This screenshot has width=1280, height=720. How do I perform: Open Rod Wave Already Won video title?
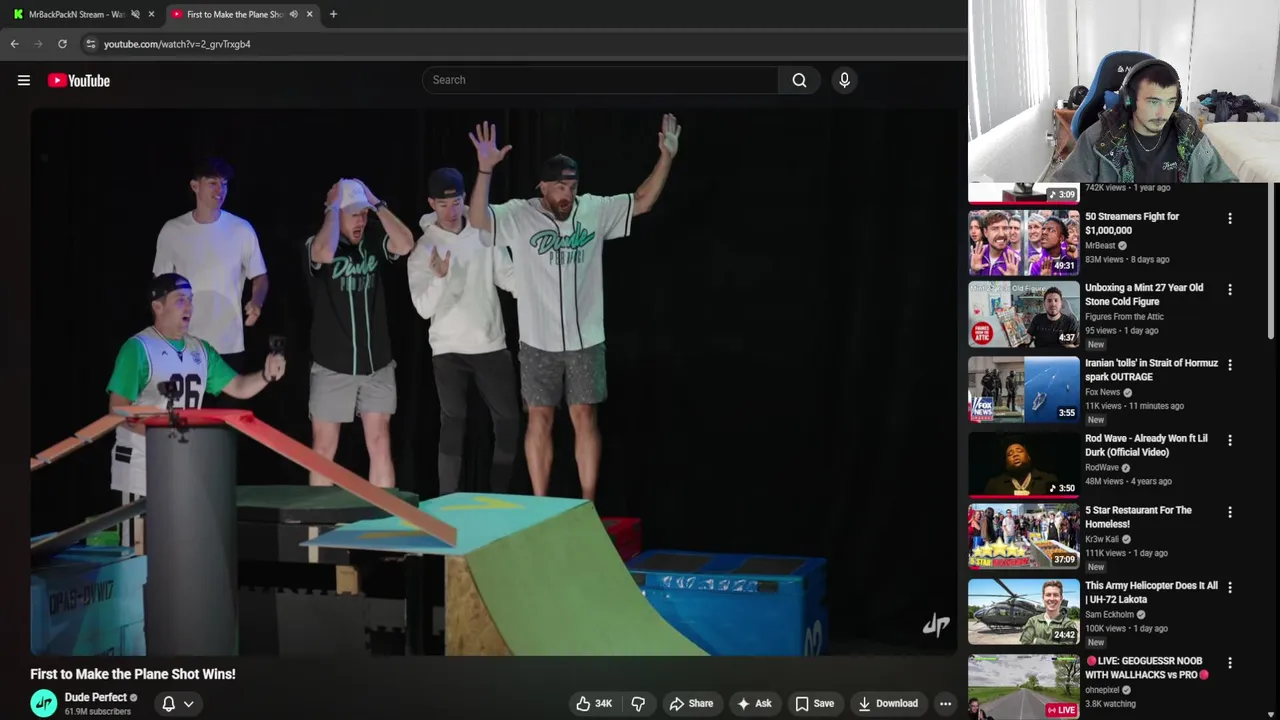(x=1146, y=445)
